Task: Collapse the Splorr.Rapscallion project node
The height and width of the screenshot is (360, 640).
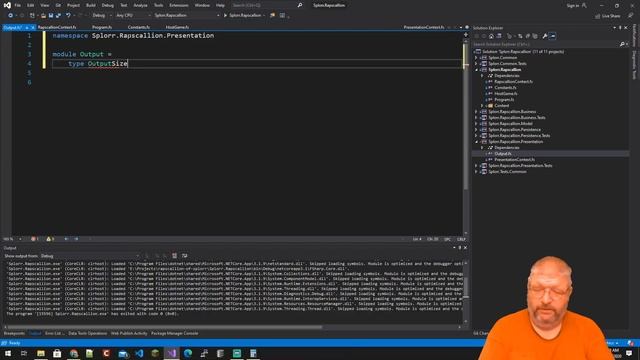Action: pyautogui.click(x=476, y=70)
